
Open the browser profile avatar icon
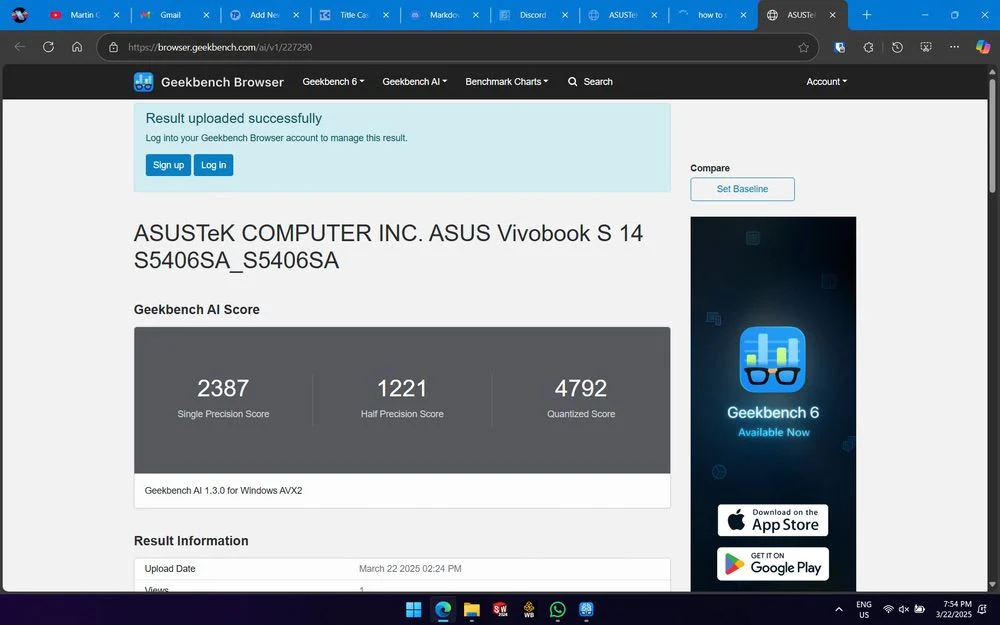point(20,15)
